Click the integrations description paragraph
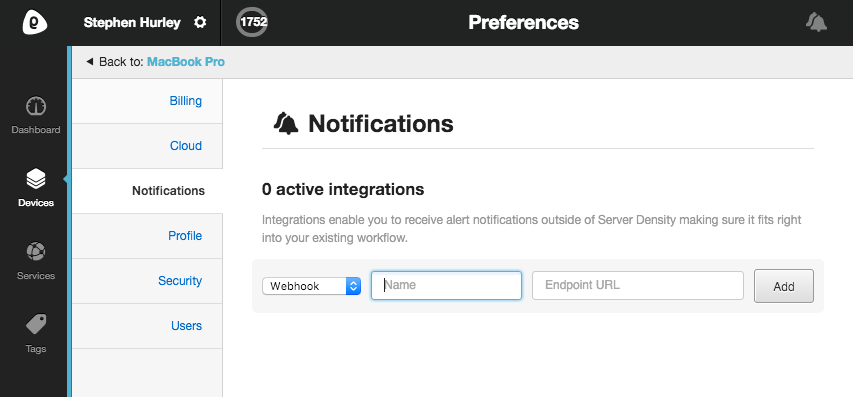Screen dimensions: 853x397 click(531, 229)
